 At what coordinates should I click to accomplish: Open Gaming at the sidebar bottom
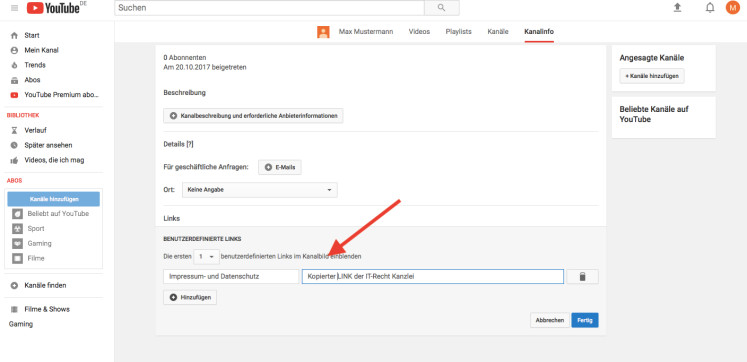[x=21, y=324]
